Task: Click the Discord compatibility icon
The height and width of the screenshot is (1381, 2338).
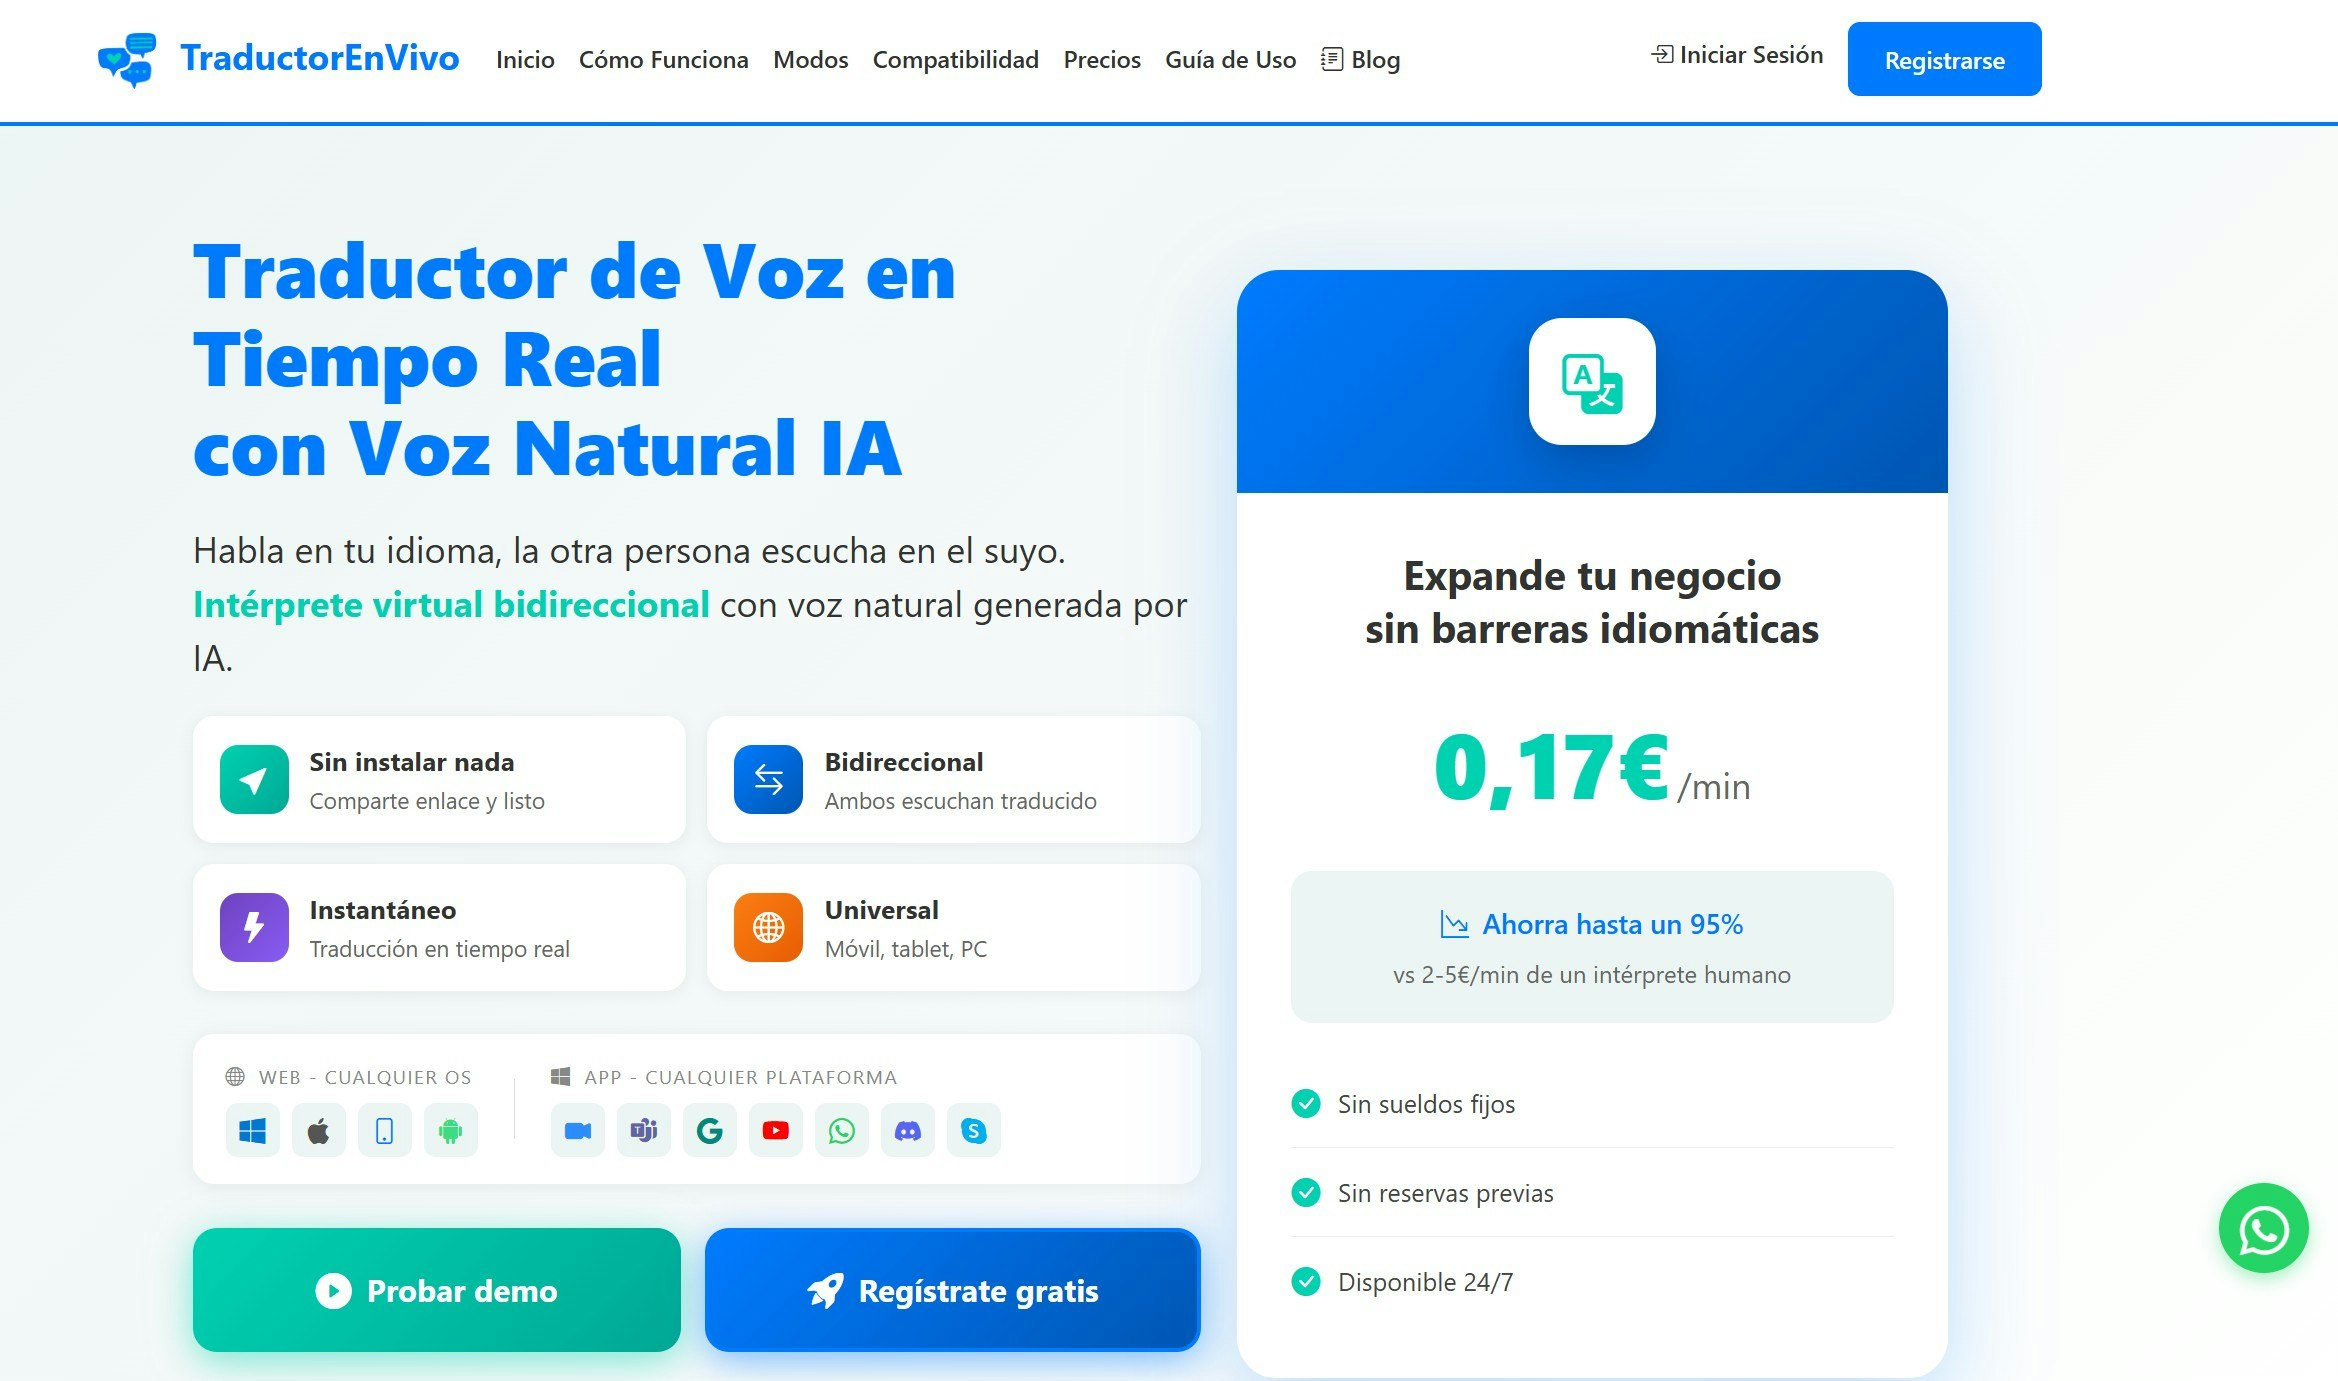Action: point(908,1130)
